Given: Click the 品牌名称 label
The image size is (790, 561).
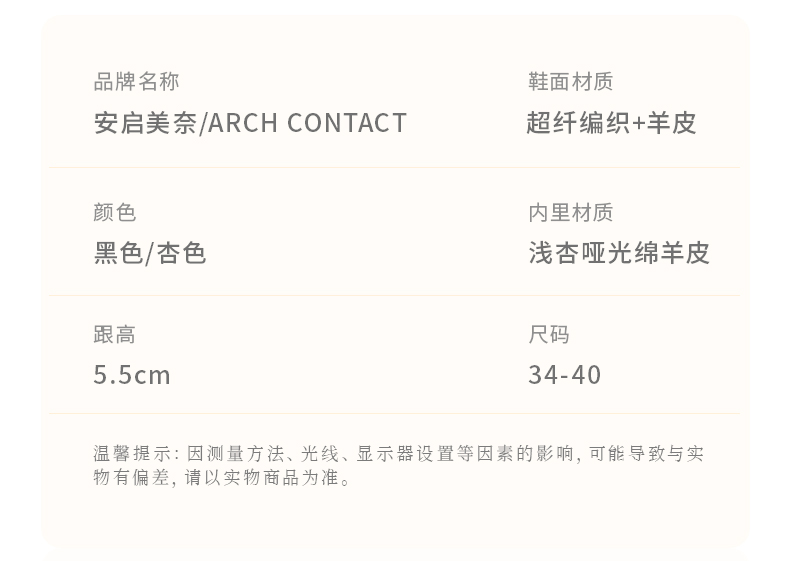Looking at the screenshot, I should click(x=136, y=82).
